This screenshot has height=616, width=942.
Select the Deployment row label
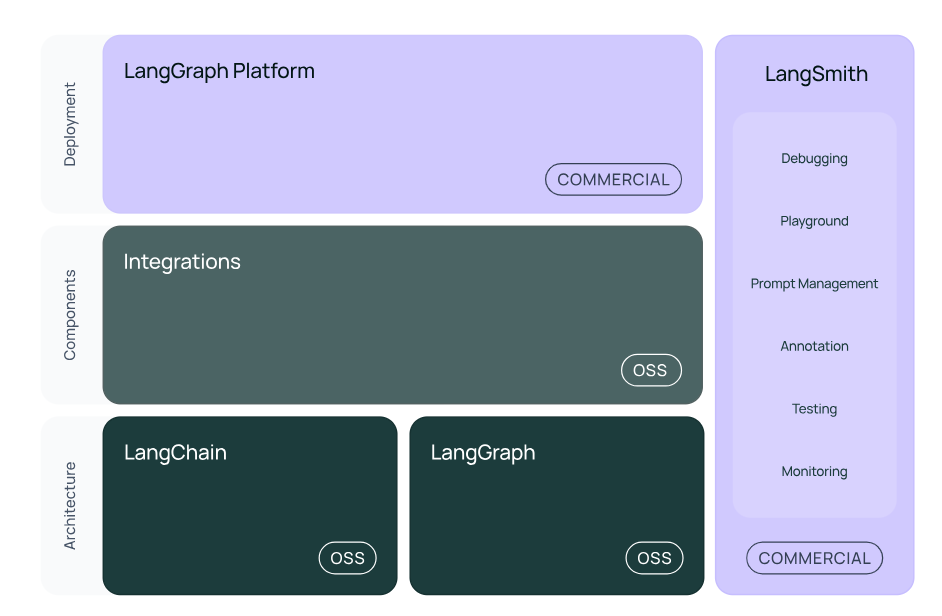(70, 123)
